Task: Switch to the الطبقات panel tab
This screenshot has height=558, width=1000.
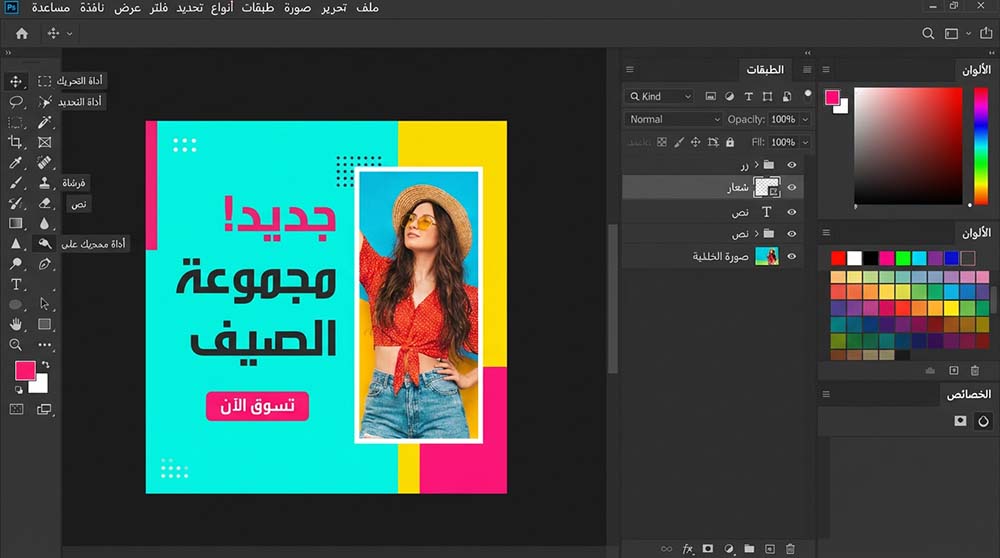Action: click(x=765, y=70)
